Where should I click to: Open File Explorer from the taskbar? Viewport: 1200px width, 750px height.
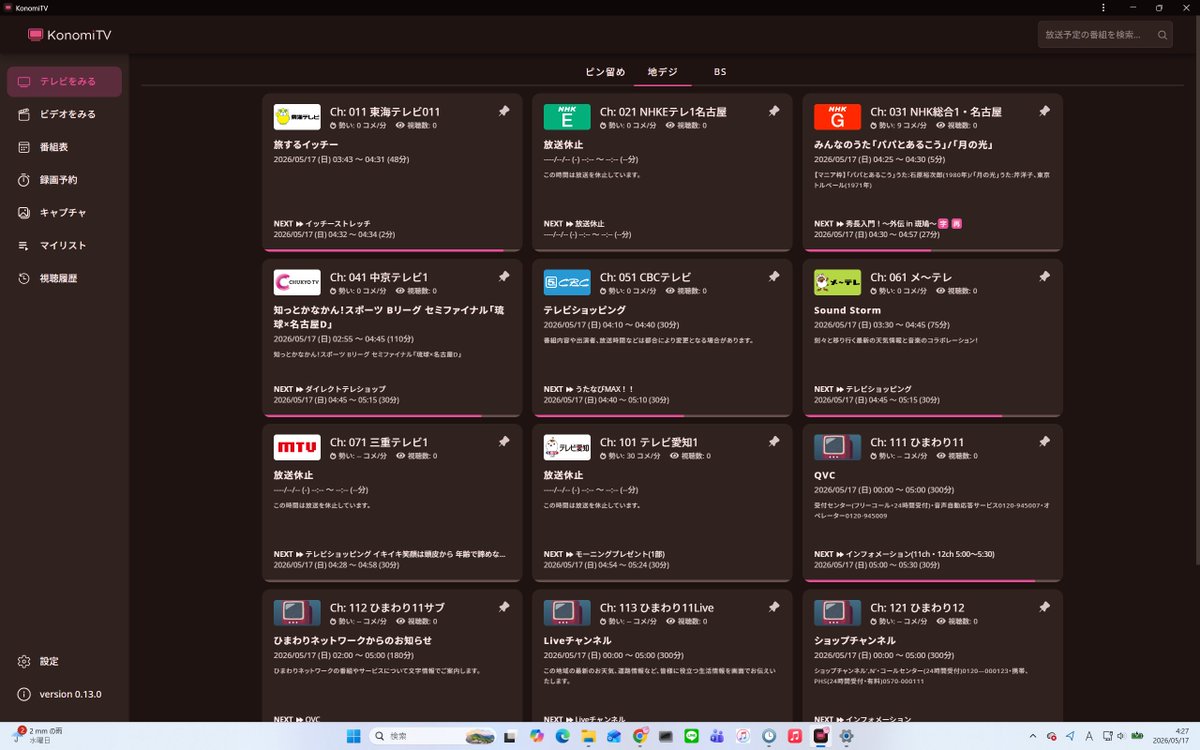[588, 735]
